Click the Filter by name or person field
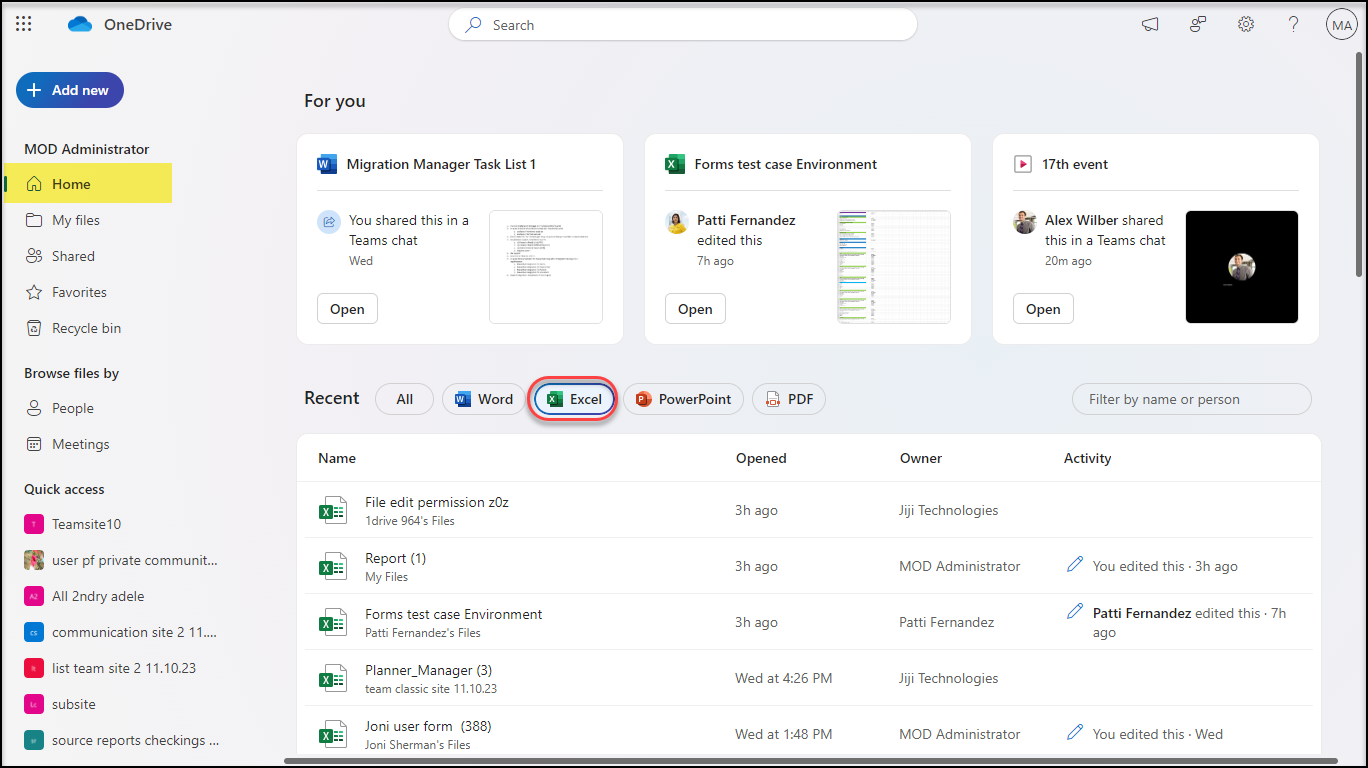Viewport: 1368px width, 768px height. click(1190, 399)
